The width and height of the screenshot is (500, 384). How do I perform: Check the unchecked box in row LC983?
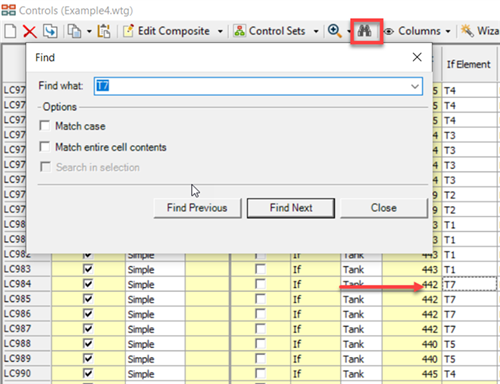click(x=260, y=269)
